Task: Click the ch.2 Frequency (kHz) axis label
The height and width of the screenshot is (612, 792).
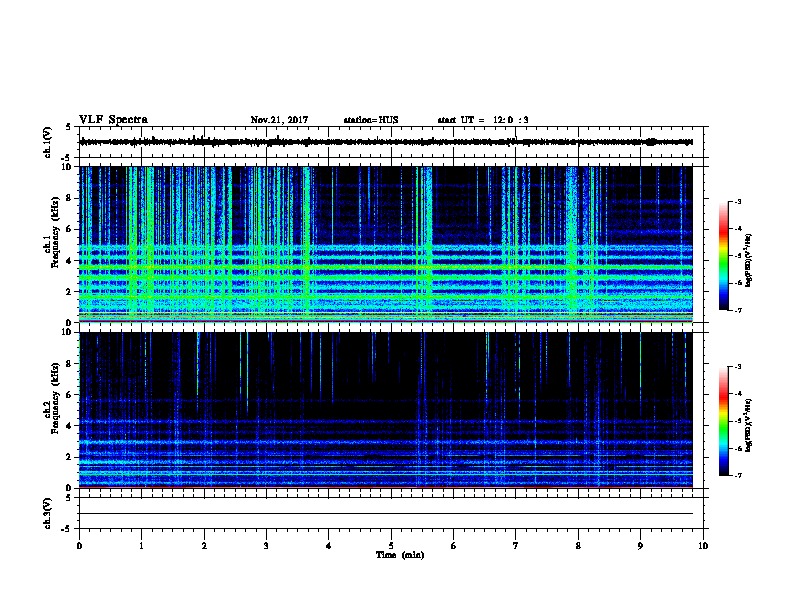Action: point(51,397)
